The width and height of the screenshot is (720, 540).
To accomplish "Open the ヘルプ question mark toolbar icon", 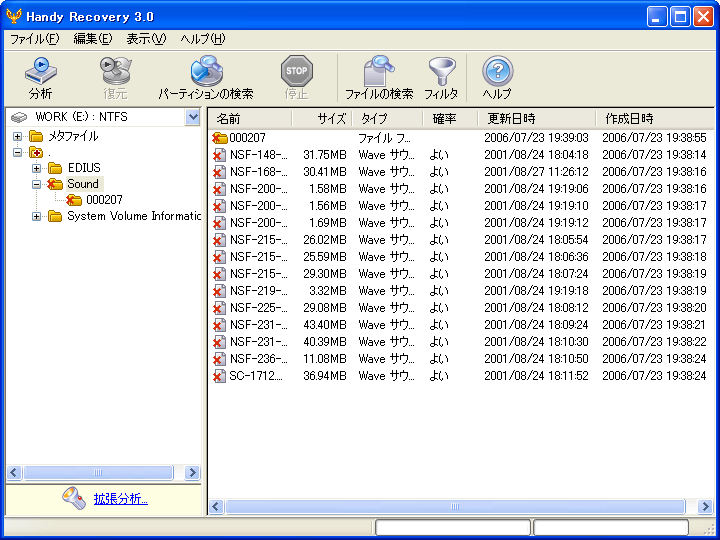I will [497, 71].
